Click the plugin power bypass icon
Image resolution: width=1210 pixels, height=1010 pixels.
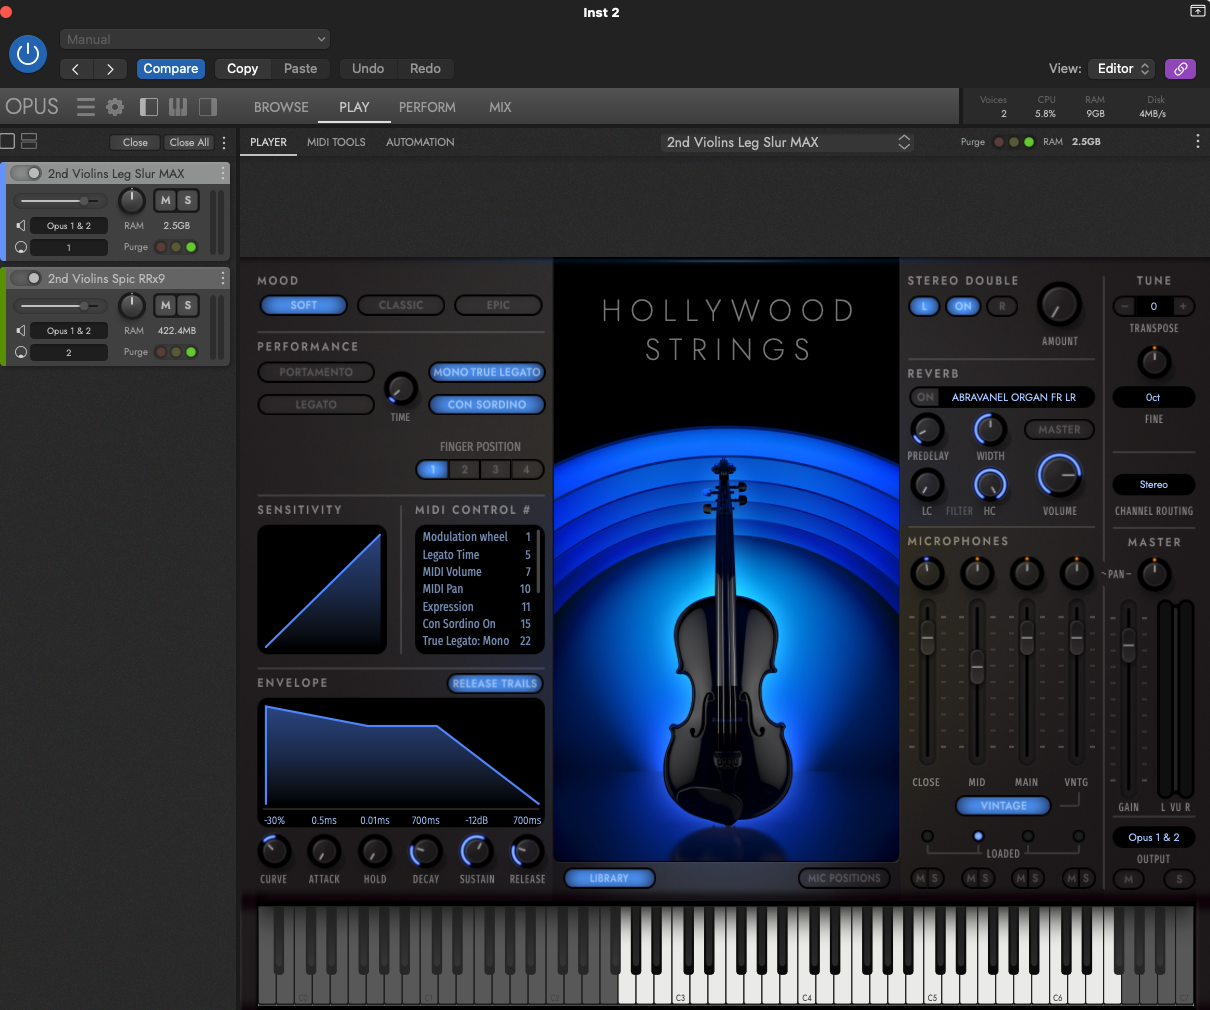point(28,54)
